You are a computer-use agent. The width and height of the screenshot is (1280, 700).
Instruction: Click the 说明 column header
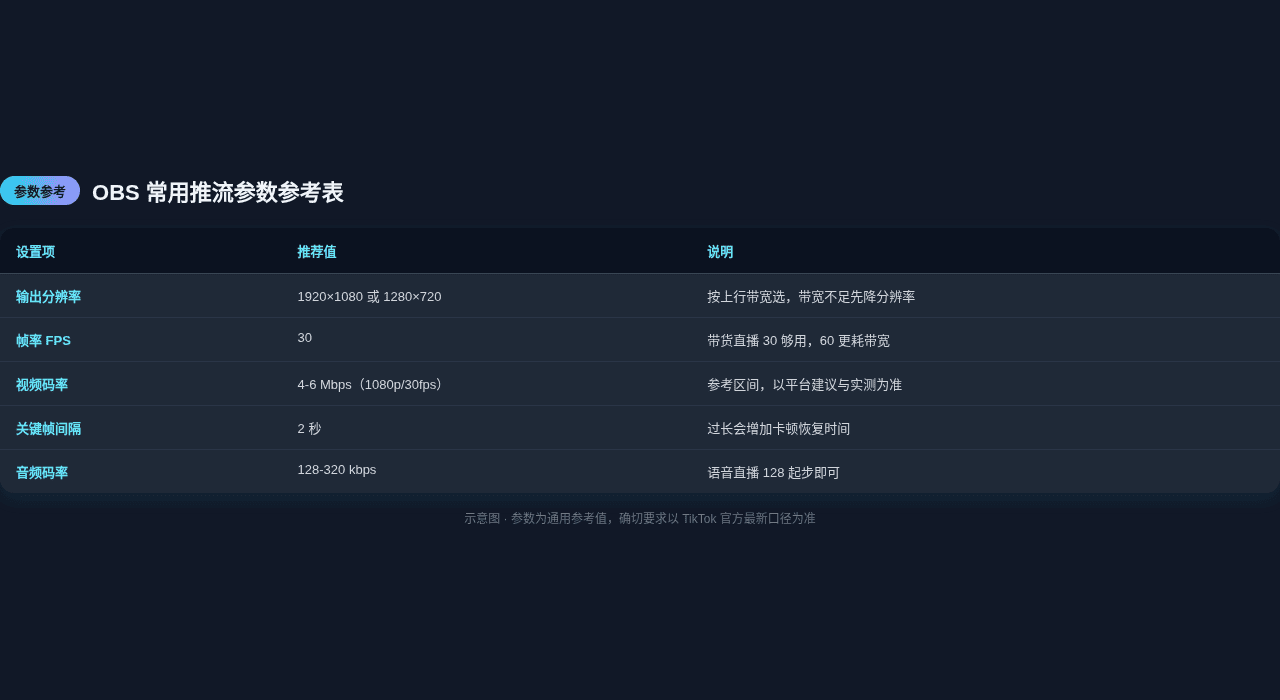pos(720,252)
